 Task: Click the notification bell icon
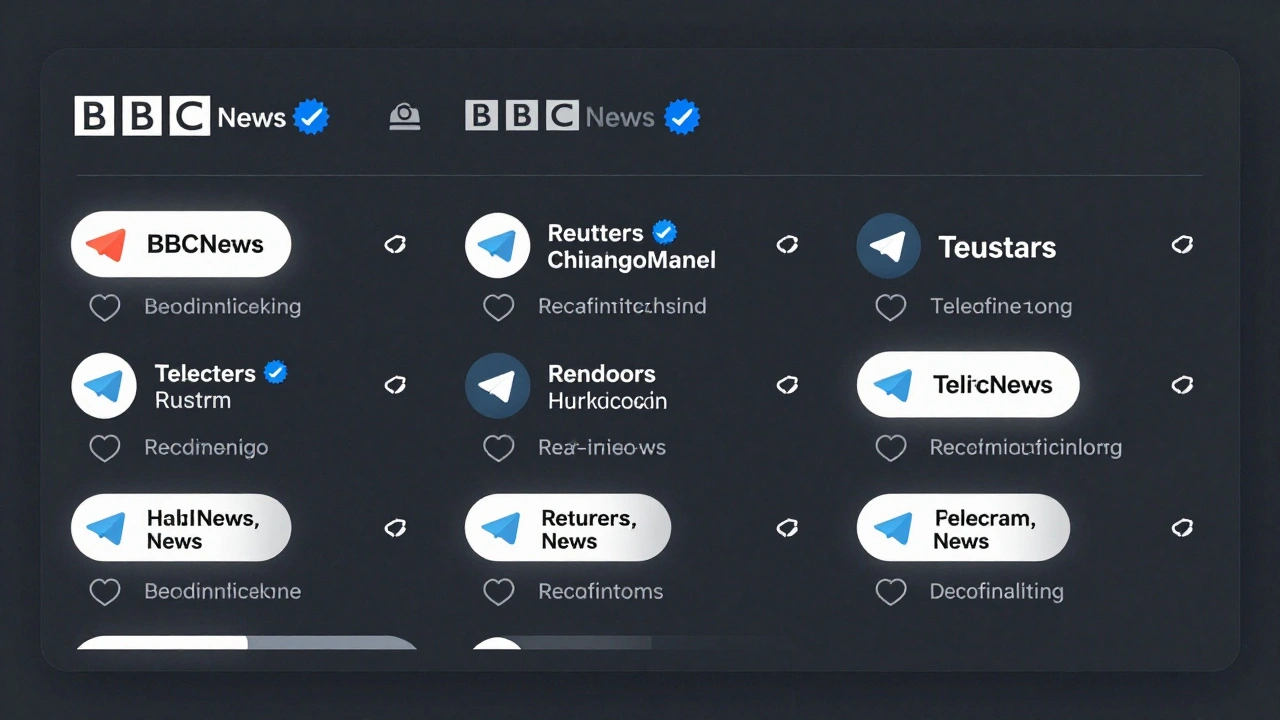(x=404, y=115)
